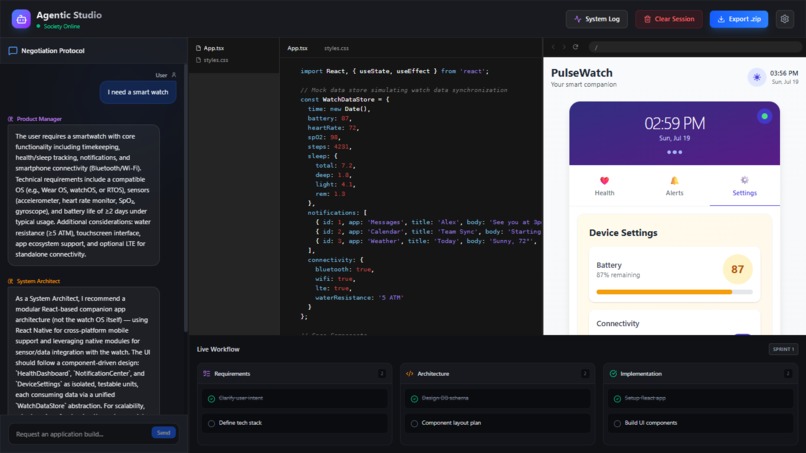Click the 87 battery percentage badge
806x453 pixels.
pyautogui.click(x=738, y=269)
